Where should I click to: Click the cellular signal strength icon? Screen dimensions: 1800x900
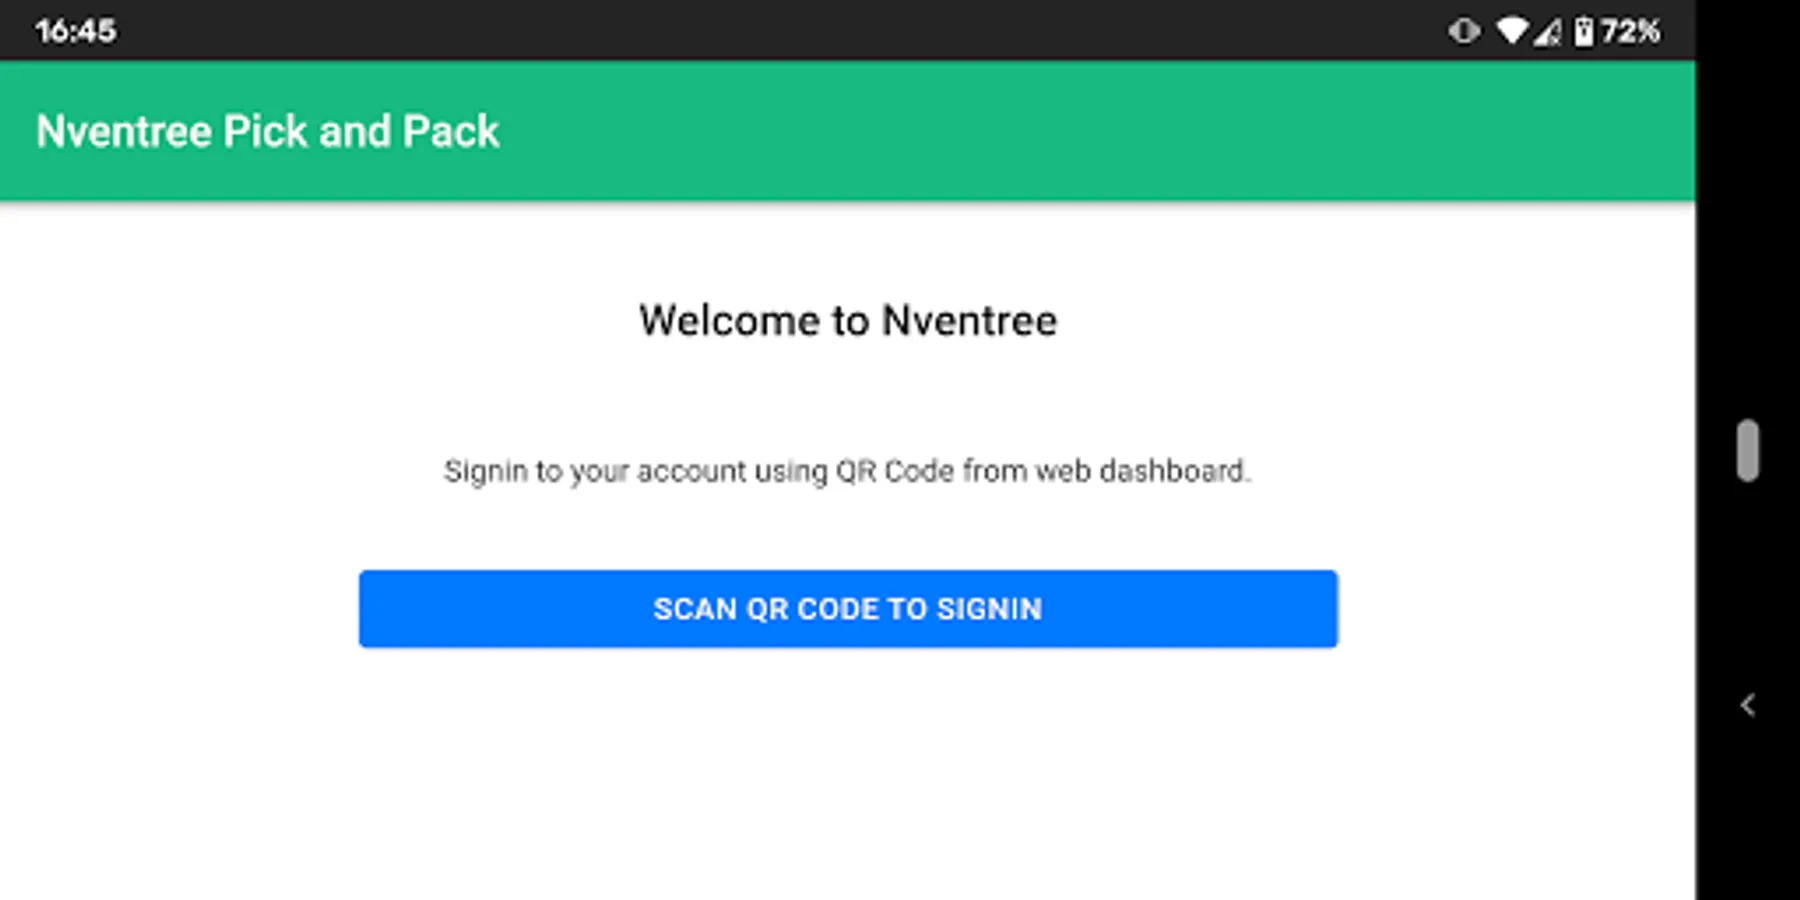coord(1547,32)
